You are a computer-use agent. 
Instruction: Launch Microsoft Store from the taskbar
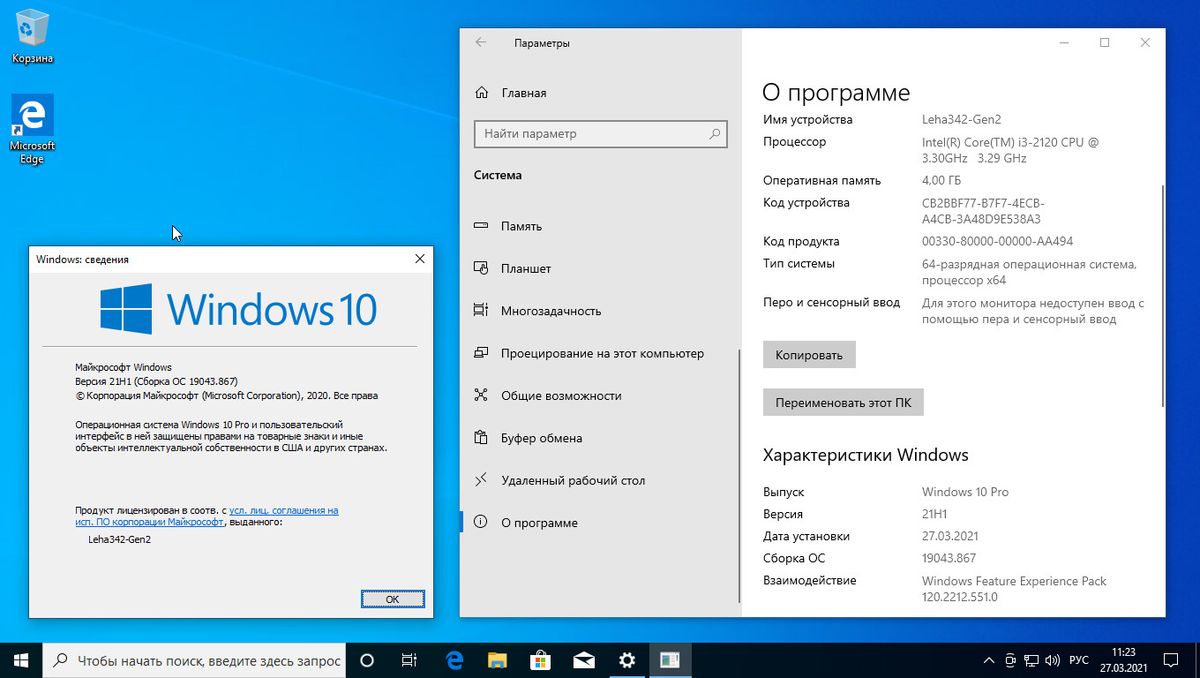click(540, 660)
